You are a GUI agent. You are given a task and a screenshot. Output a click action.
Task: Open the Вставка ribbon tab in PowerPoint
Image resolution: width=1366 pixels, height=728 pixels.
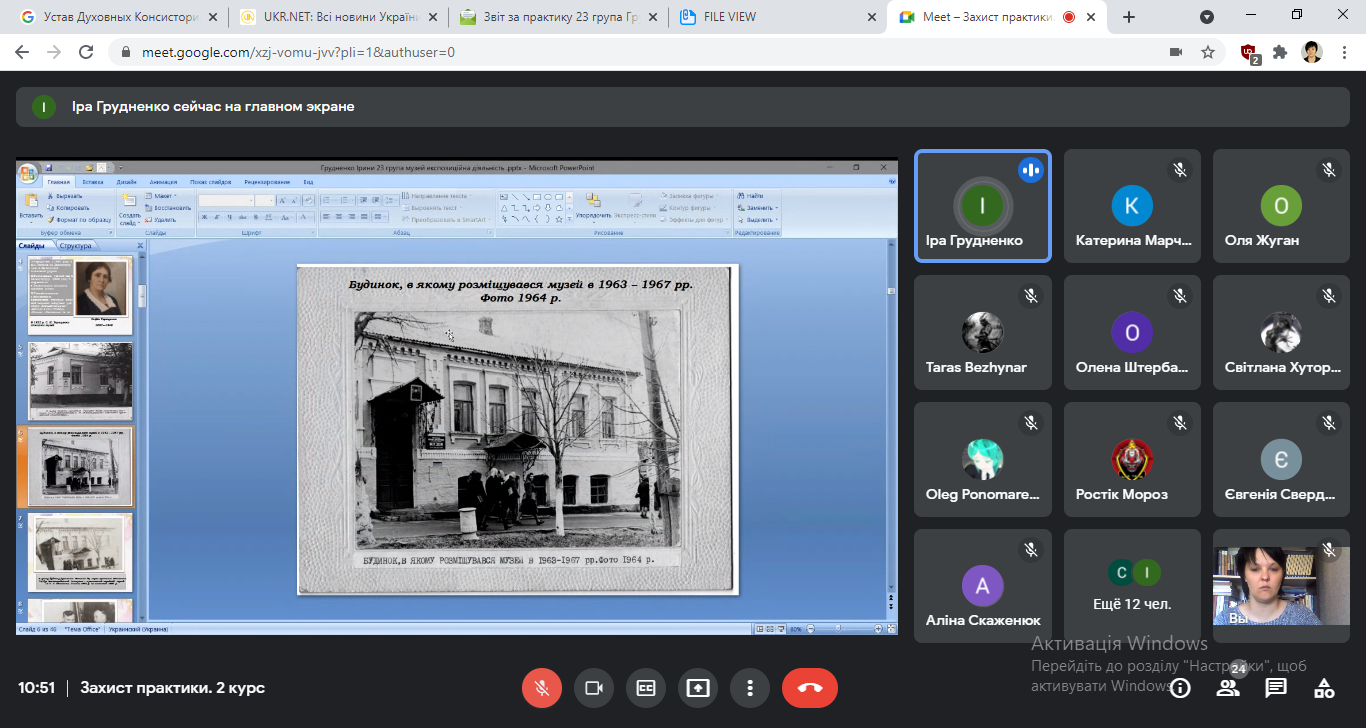pos(93,182)
